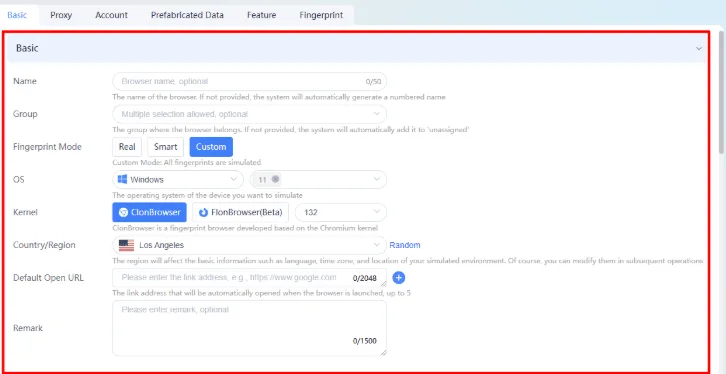Click the Default Open URL field
Screen dimensions: 726x374
coord(249,278)
